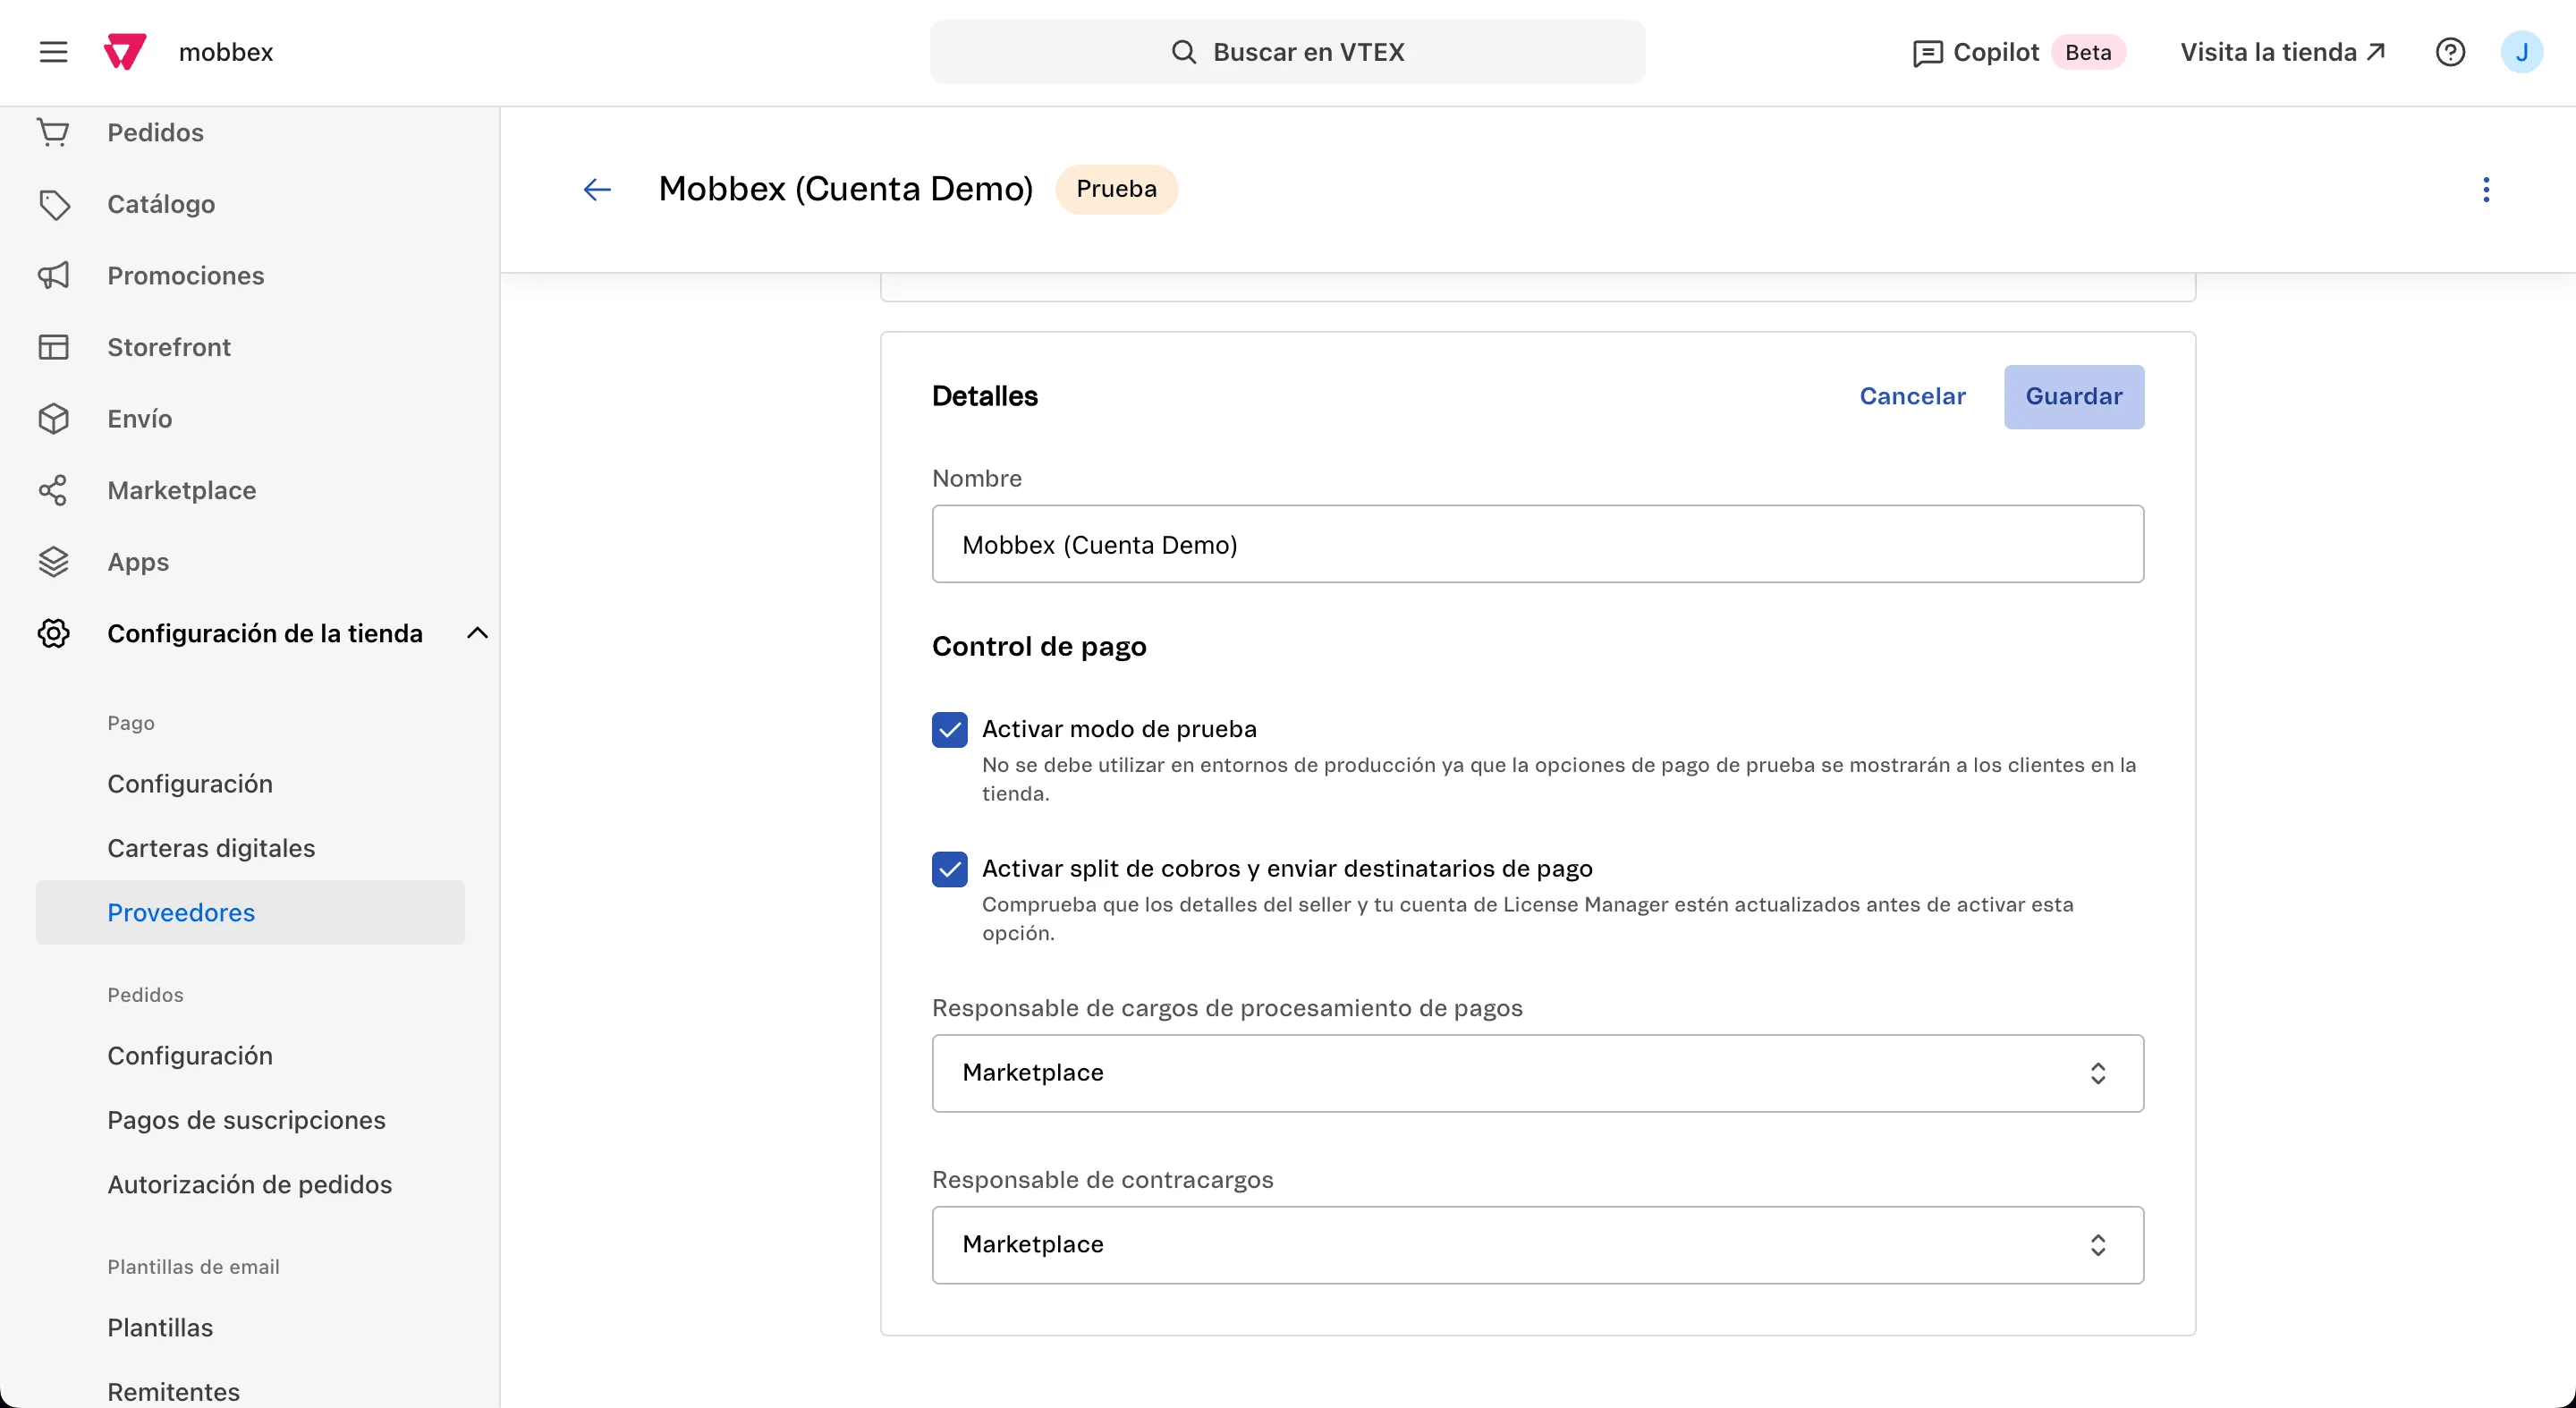Click the Nombre input field

1538,544
